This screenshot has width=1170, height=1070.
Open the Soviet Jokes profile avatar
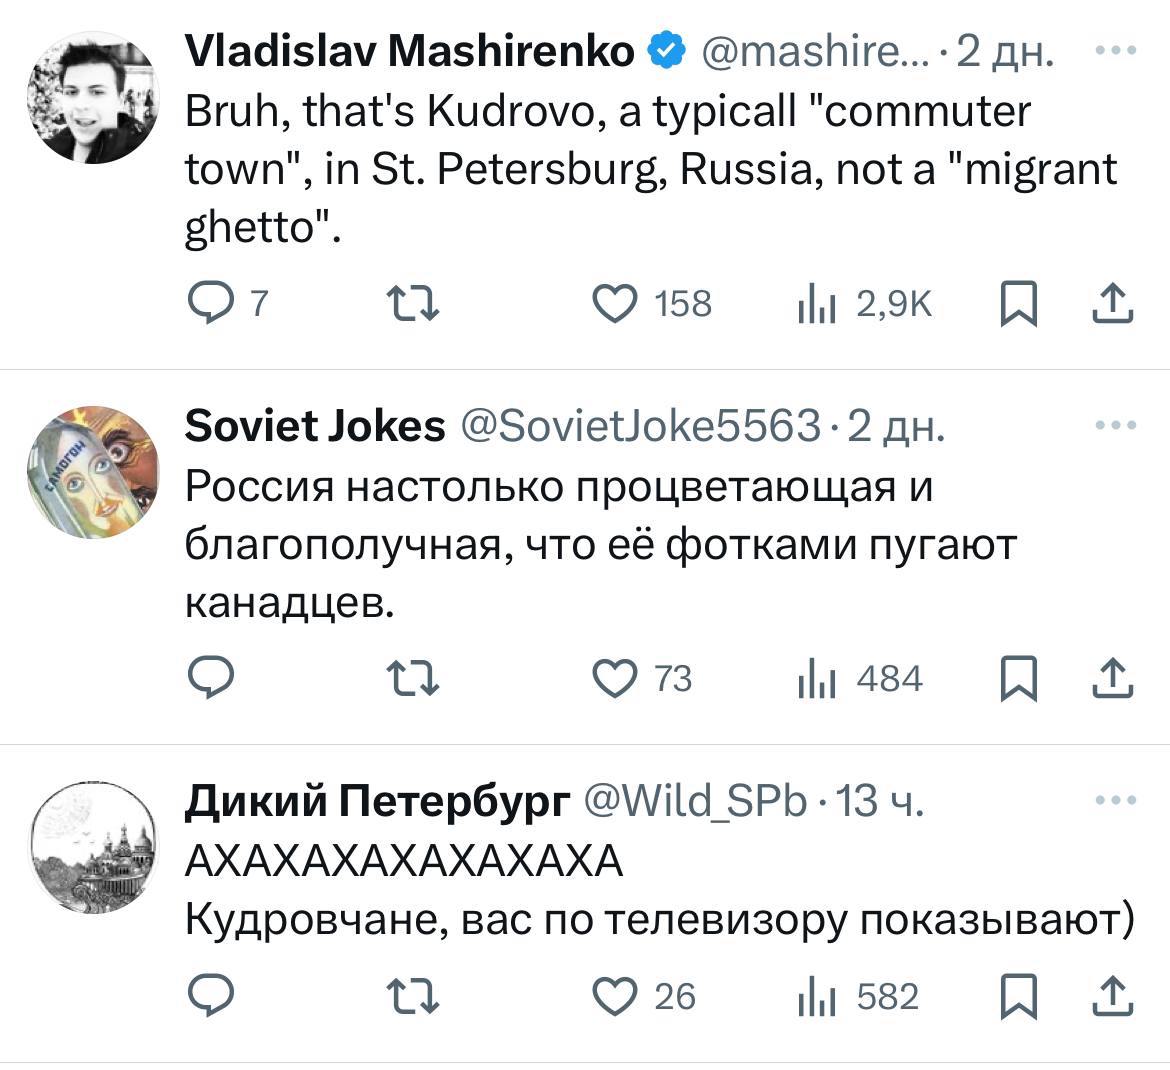coord(91,471)
